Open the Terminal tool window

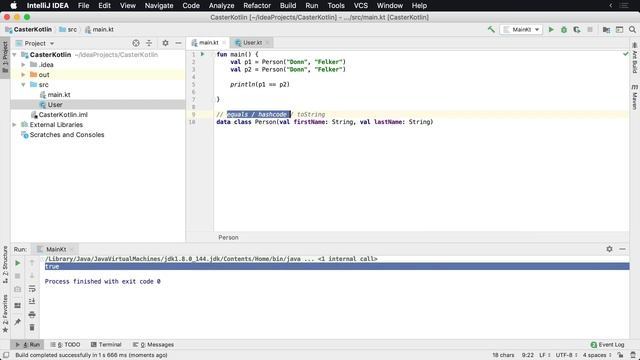[x=106, y=344]
